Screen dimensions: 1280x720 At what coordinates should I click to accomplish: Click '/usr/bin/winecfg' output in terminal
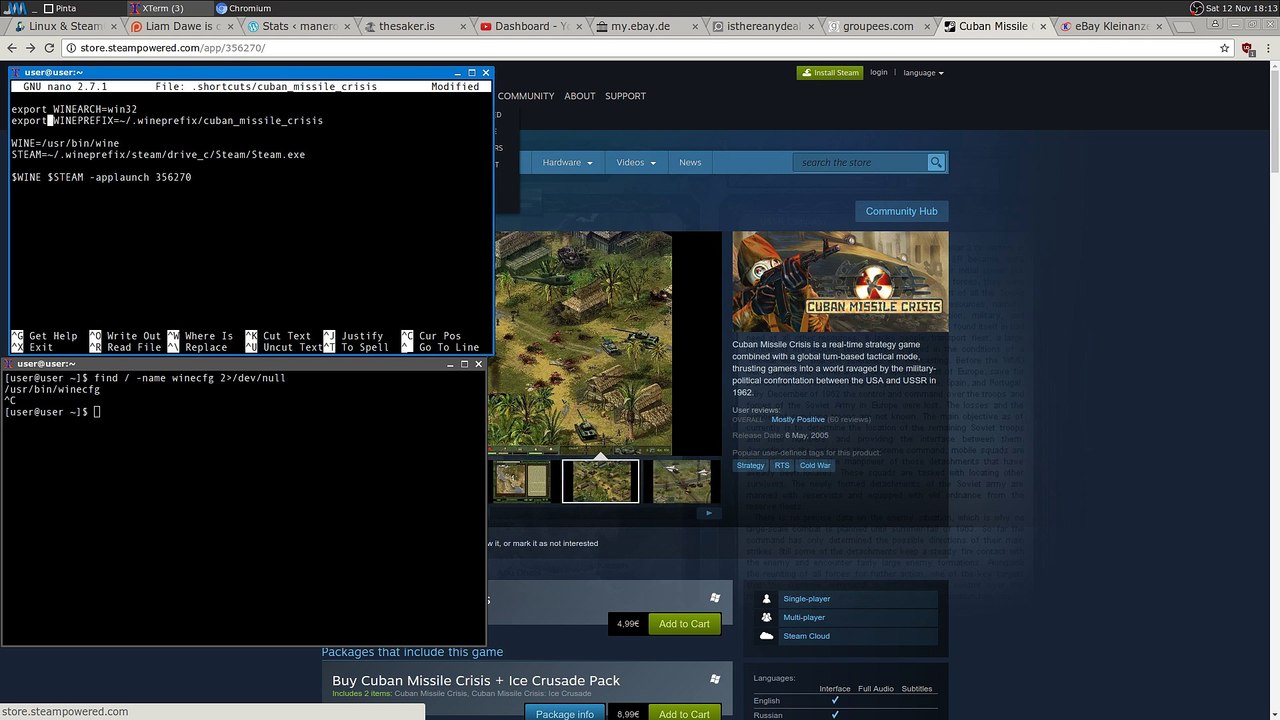coord(52,390)
